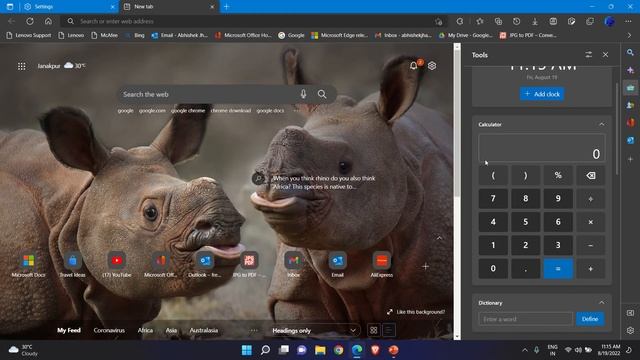Click the calculator equals button
Image resolution: width=640 pixels, height=360 pixels.
click(x=558, y=269)
